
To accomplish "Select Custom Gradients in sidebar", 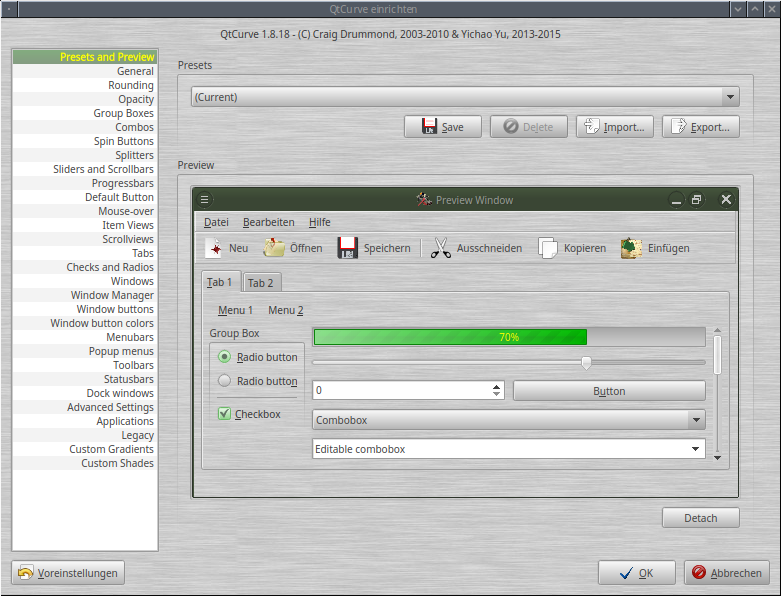I will click(x=85, y=449).
